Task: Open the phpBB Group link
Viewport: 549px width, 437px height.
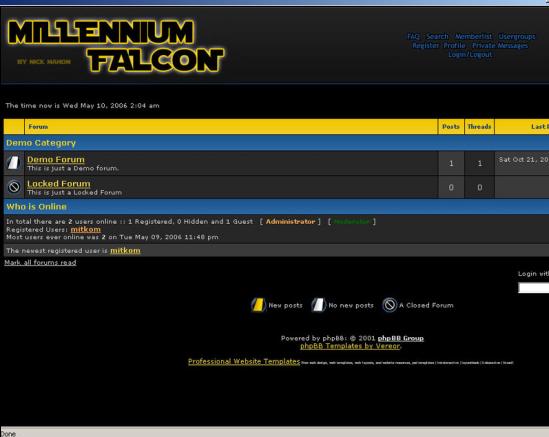Action: pos(401,338)
